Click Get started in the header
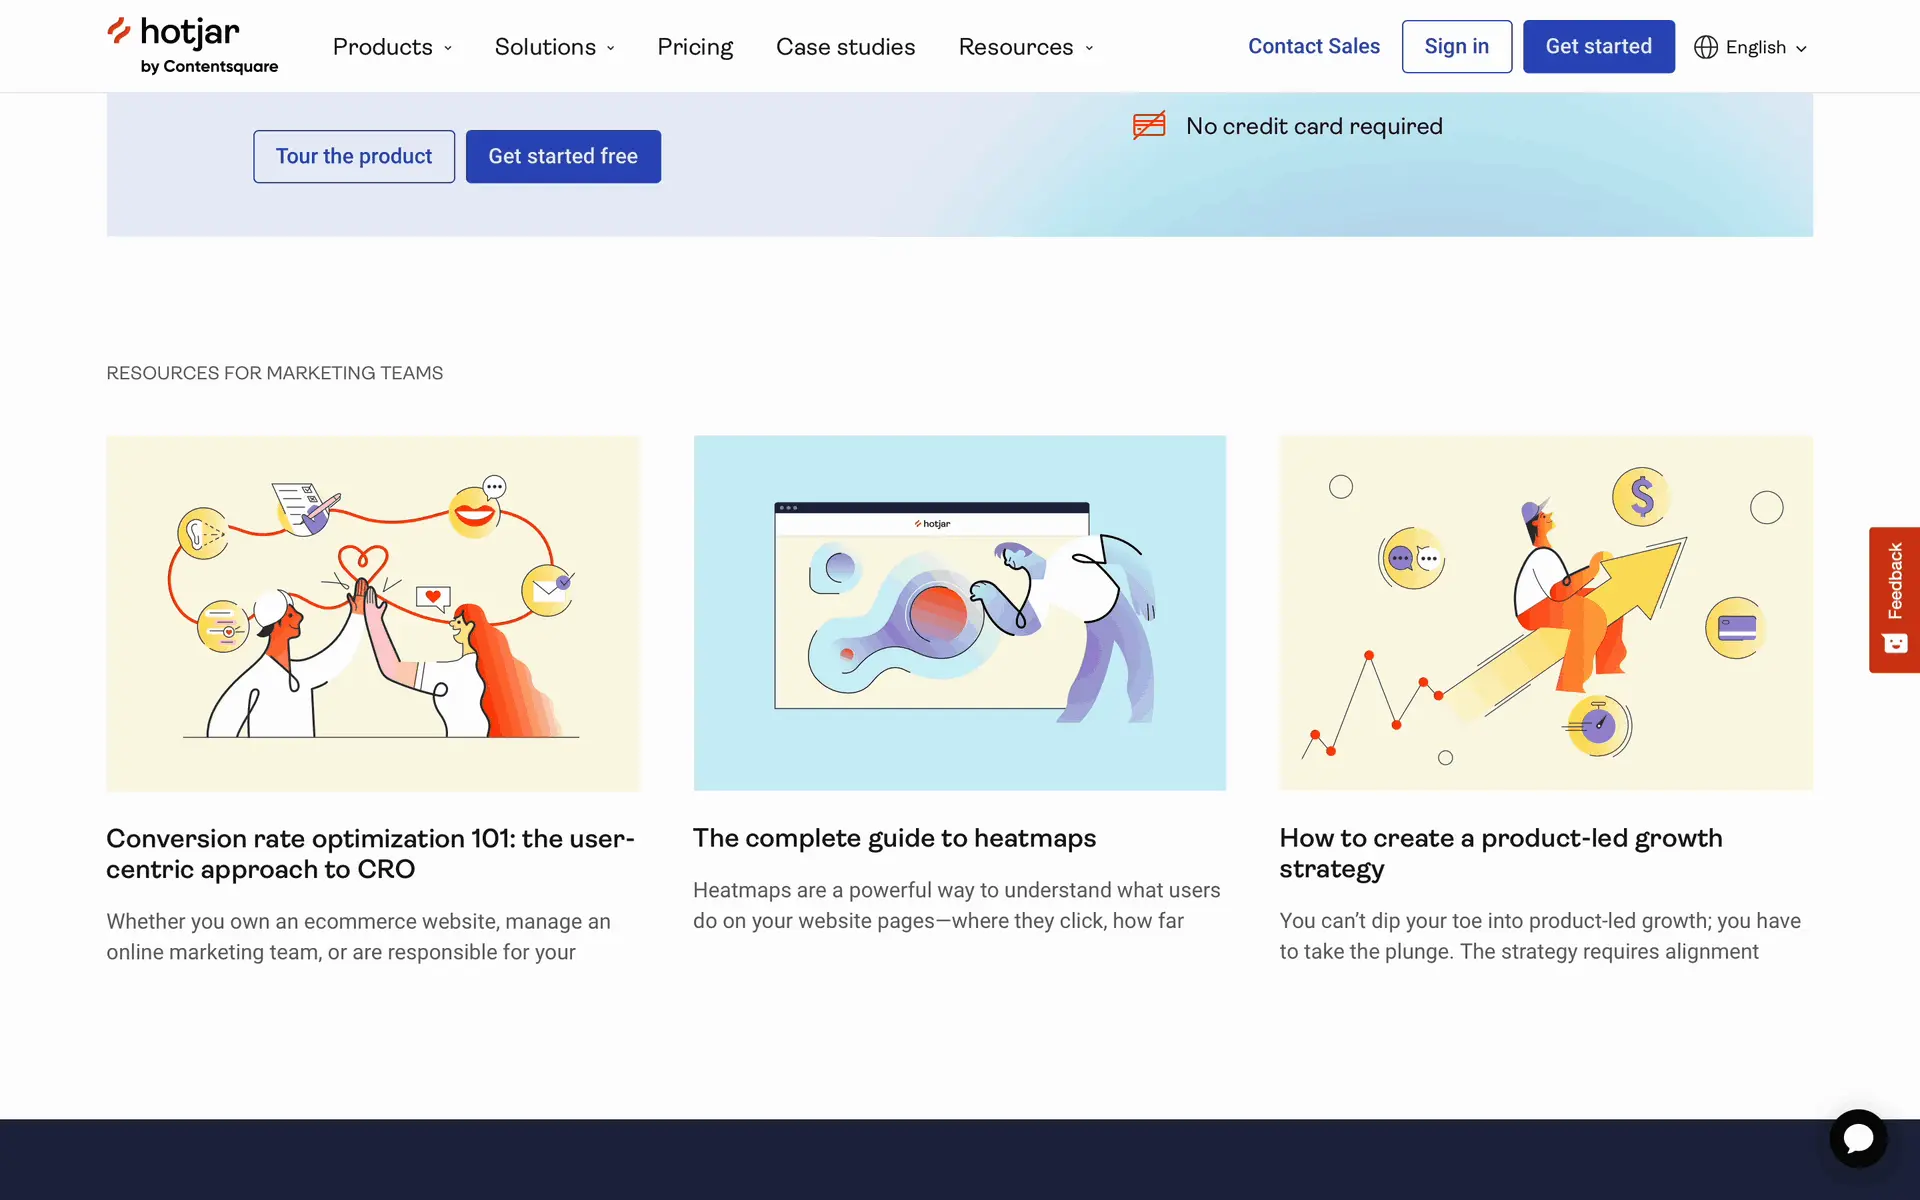Image resolution: width=1920 pixels, height=1200 pixels. (x=1598, y=47)
